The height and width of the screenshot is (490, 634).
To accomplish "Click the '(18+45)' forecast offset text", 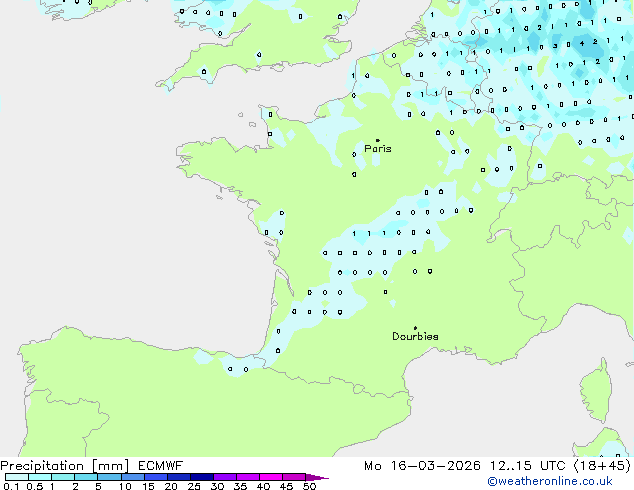I will (602, 466).
